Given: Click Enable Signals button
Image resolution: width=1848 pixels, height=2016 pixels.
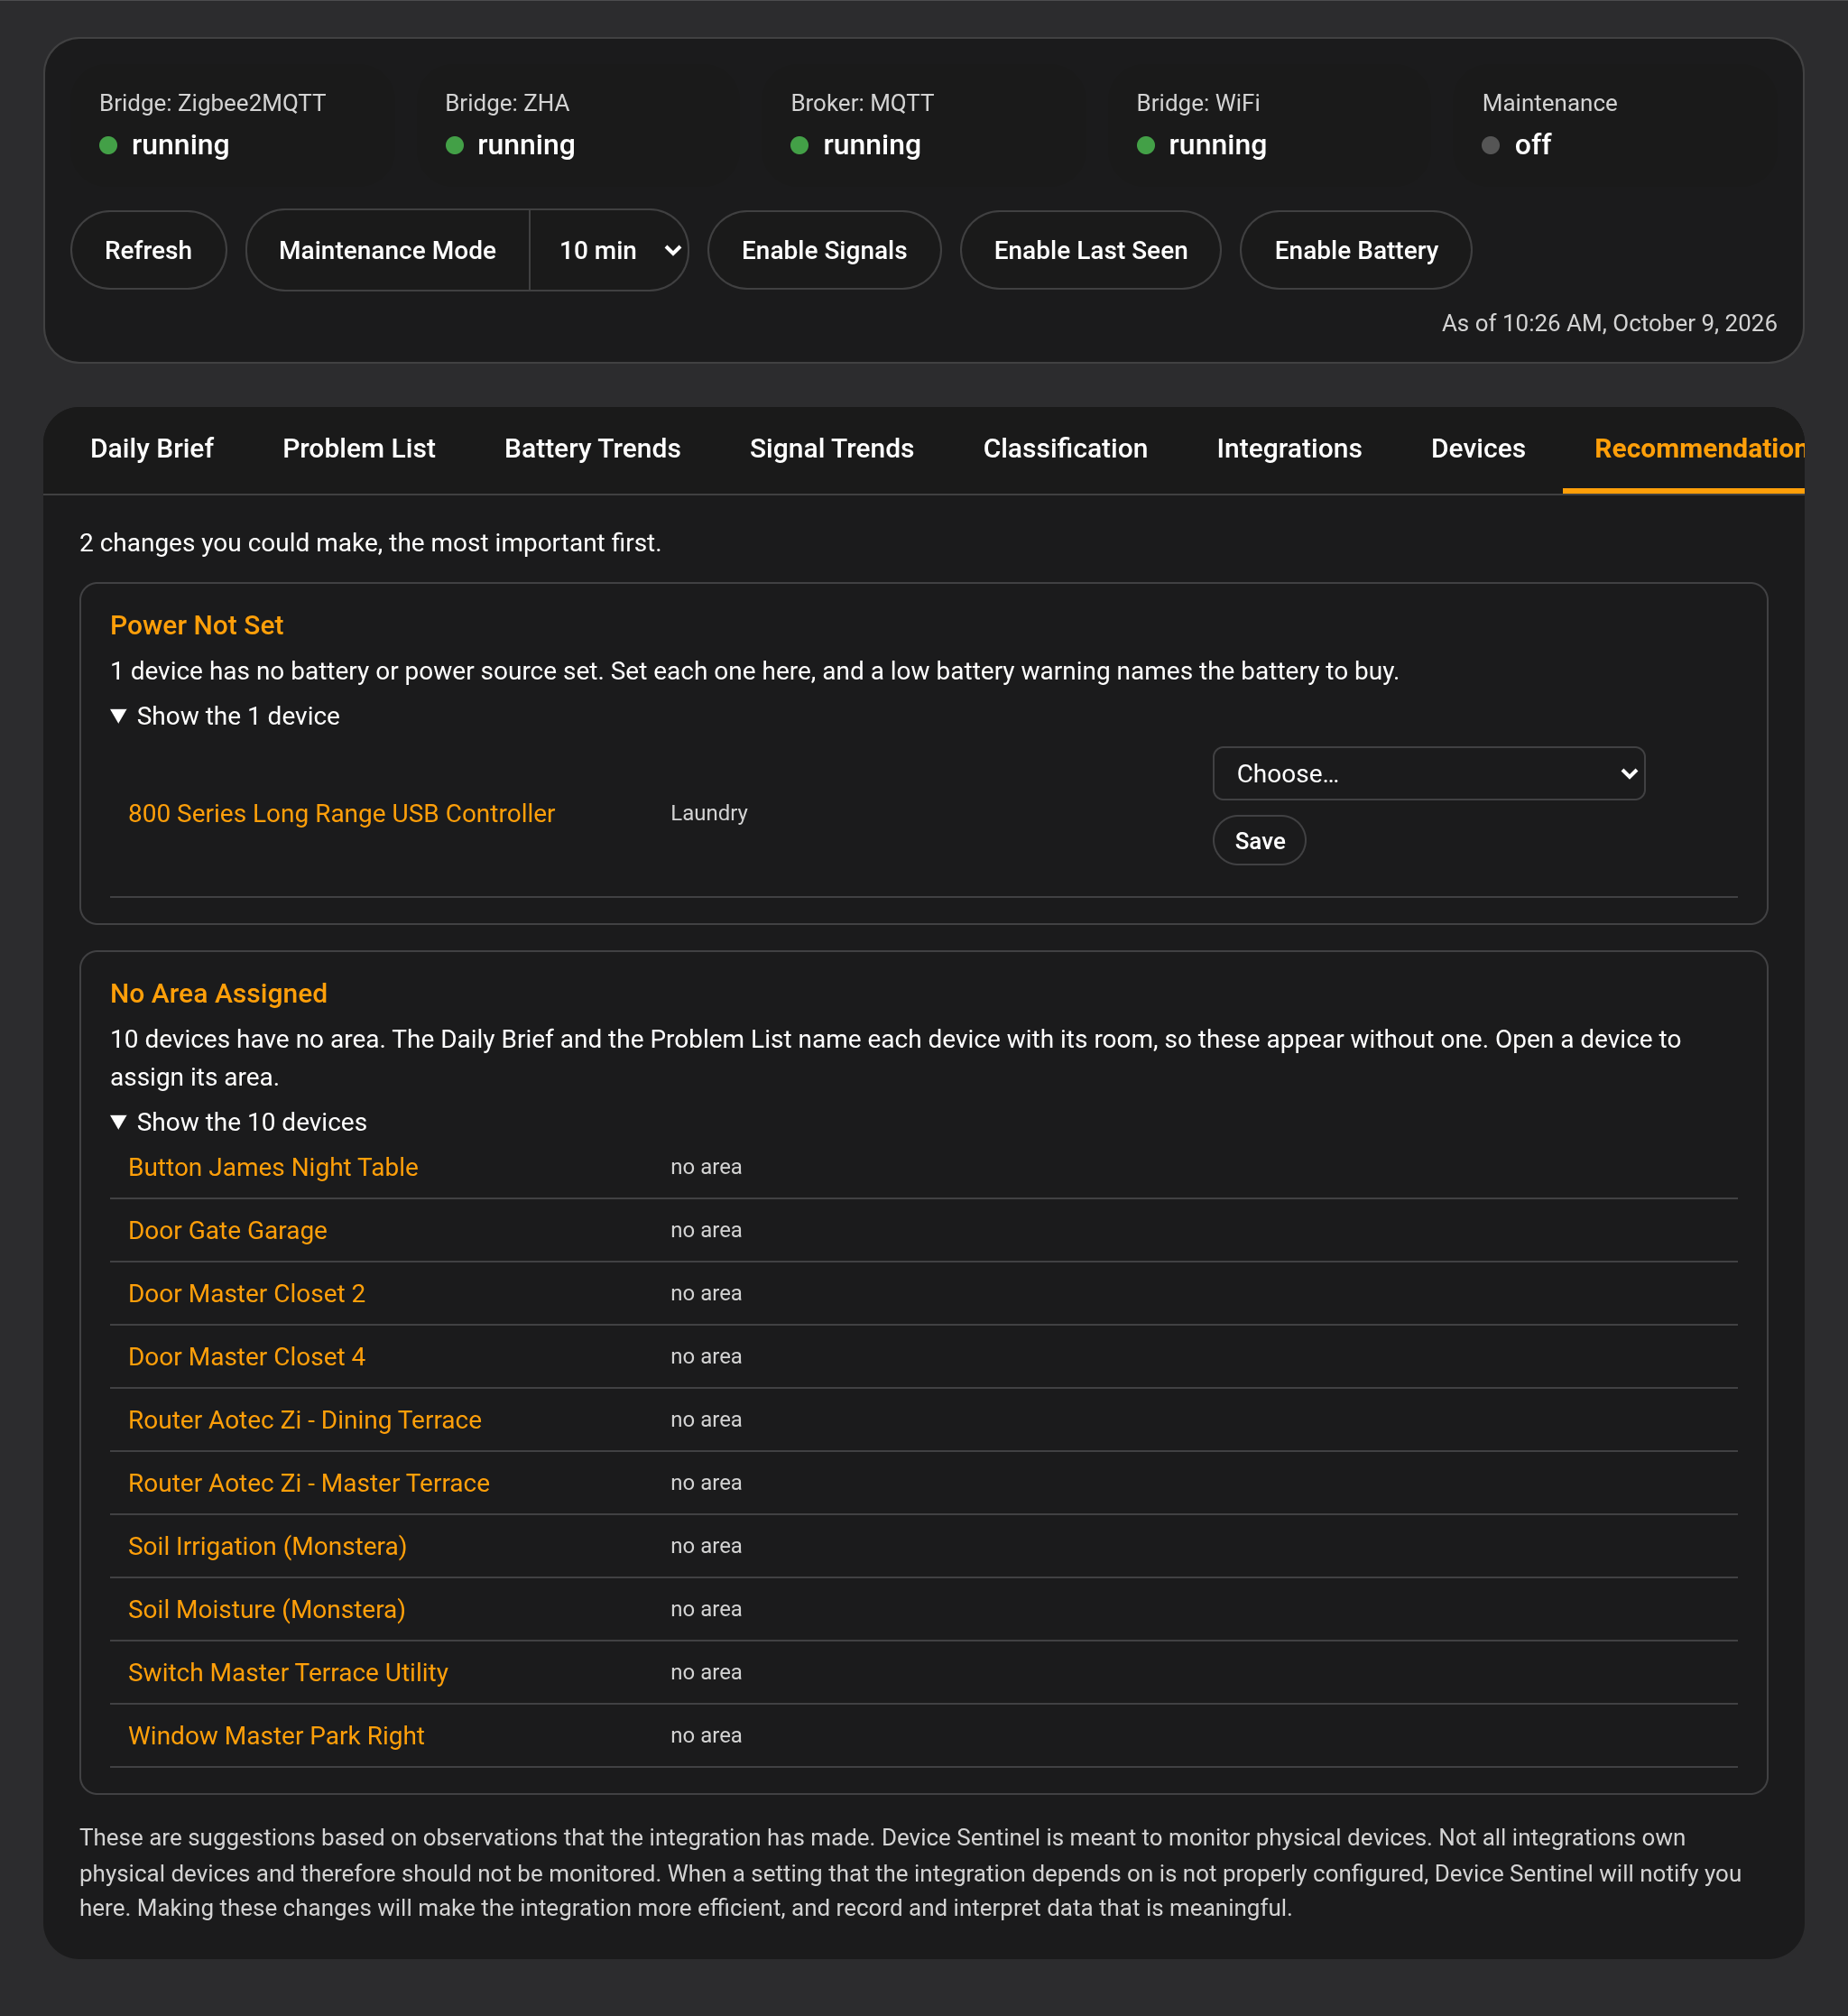Looking at the screenshot, I should click(x=824, y=250).
